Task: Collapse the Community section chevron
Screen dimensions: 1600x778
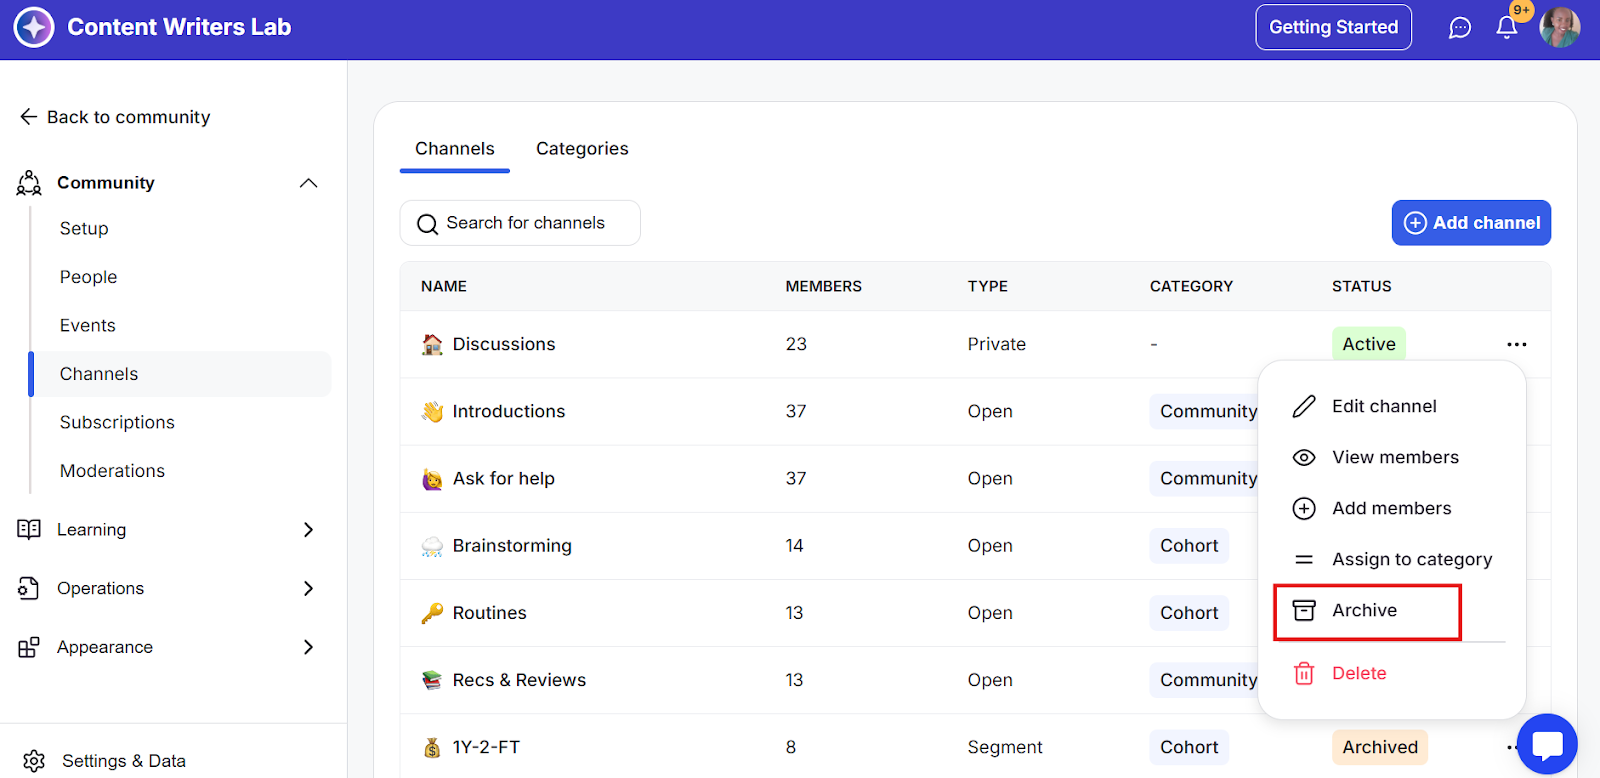Action: point(308,183)
